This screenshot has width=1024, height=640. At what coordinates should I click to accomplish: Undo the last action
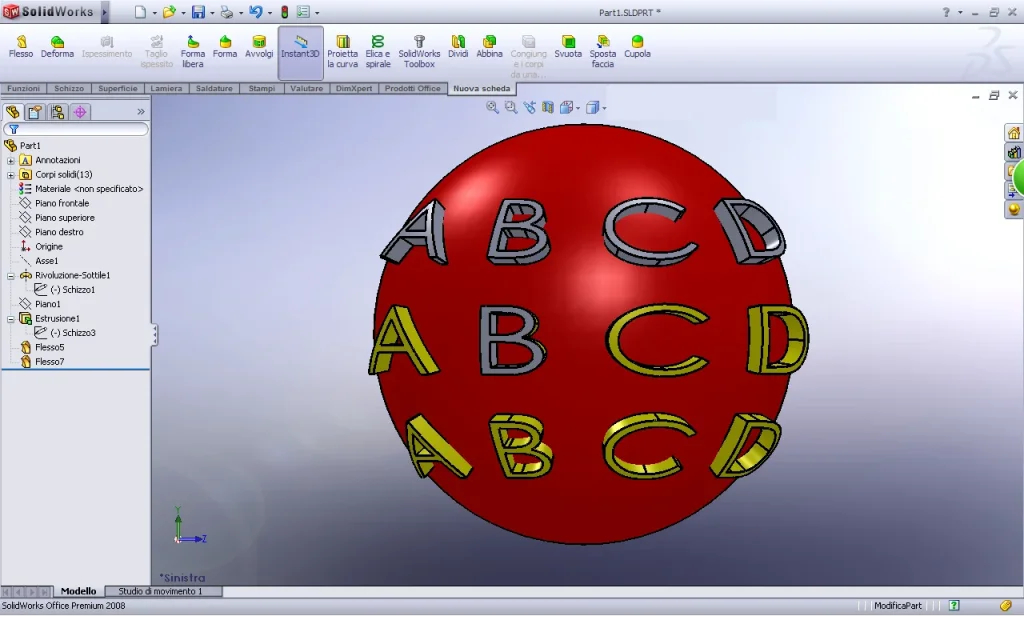coord(256,12)
